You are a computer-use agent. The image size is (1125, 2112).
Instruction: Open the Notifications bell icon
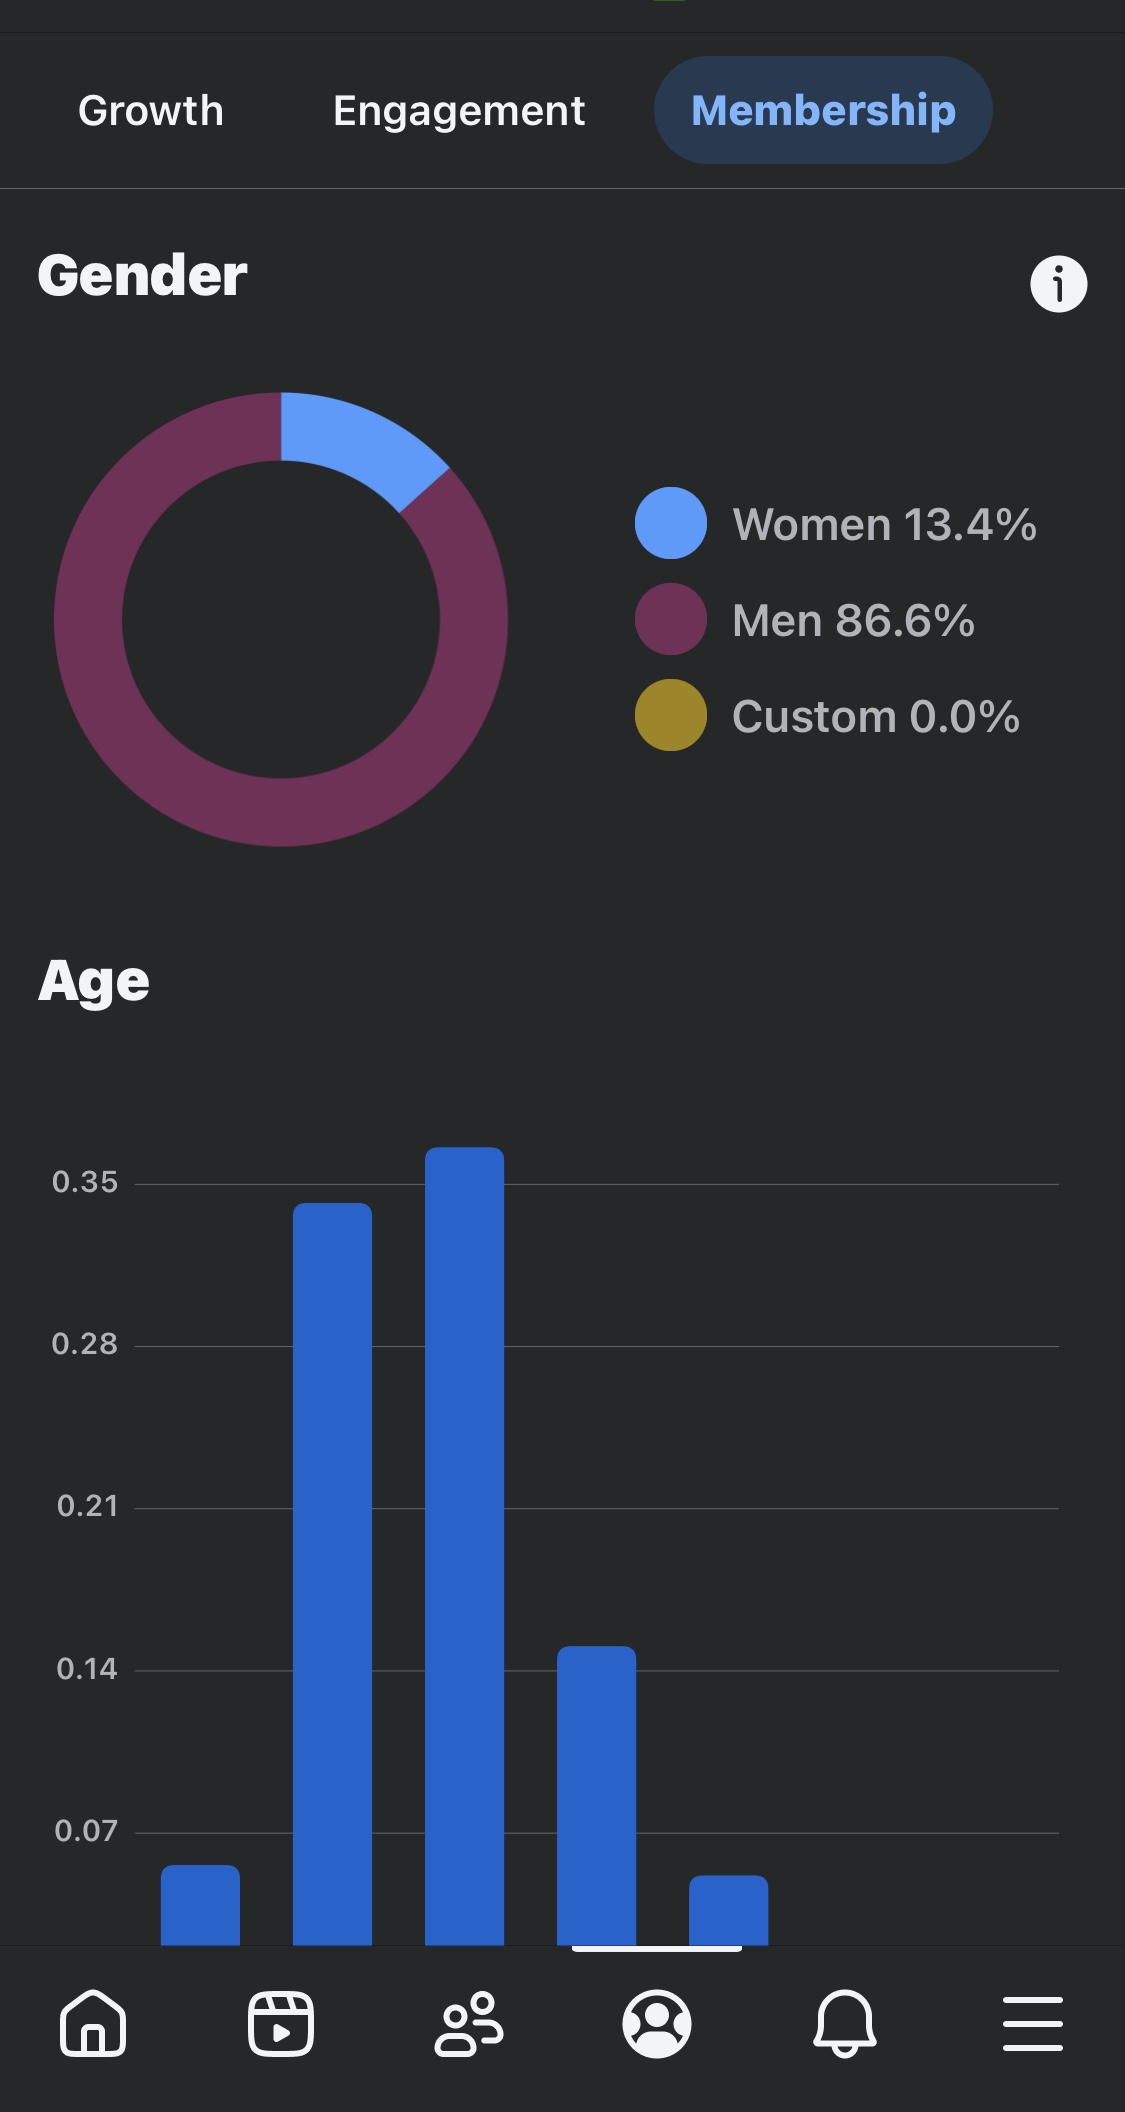(845, 2023)
